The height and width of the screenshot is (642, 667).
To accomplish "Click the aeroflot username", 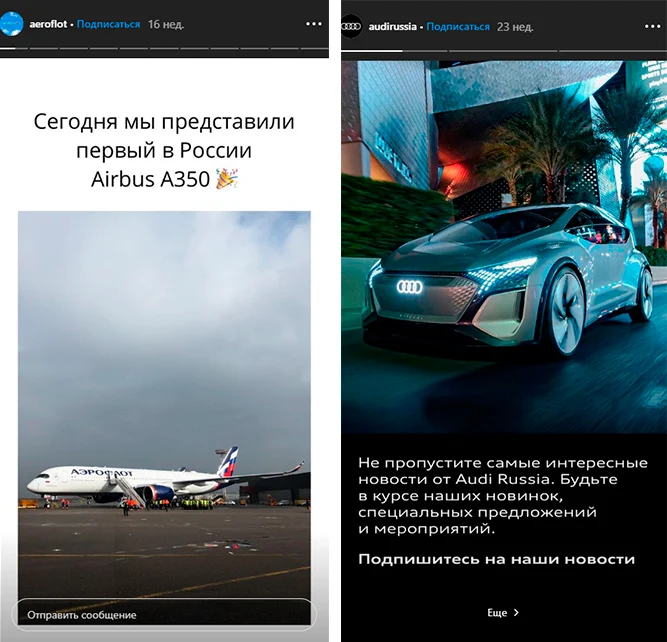I will click(48, 24).
